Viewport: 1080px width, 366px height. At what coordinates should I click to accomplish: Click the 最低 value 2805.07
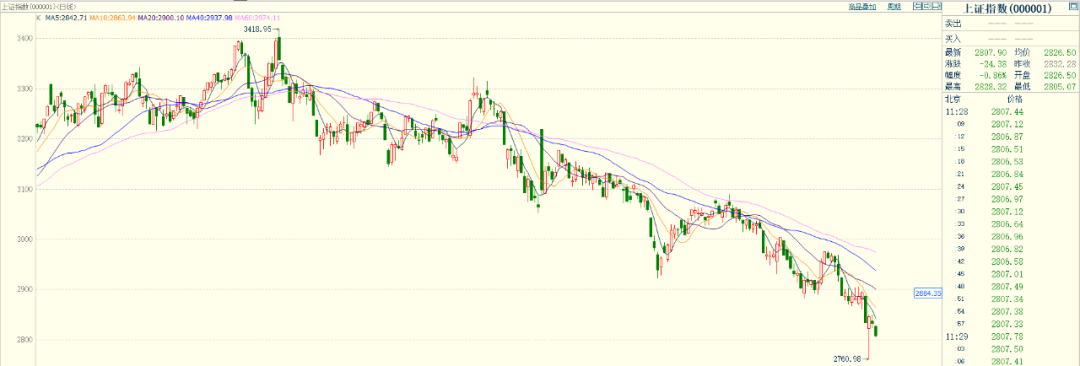point(1059,87)
